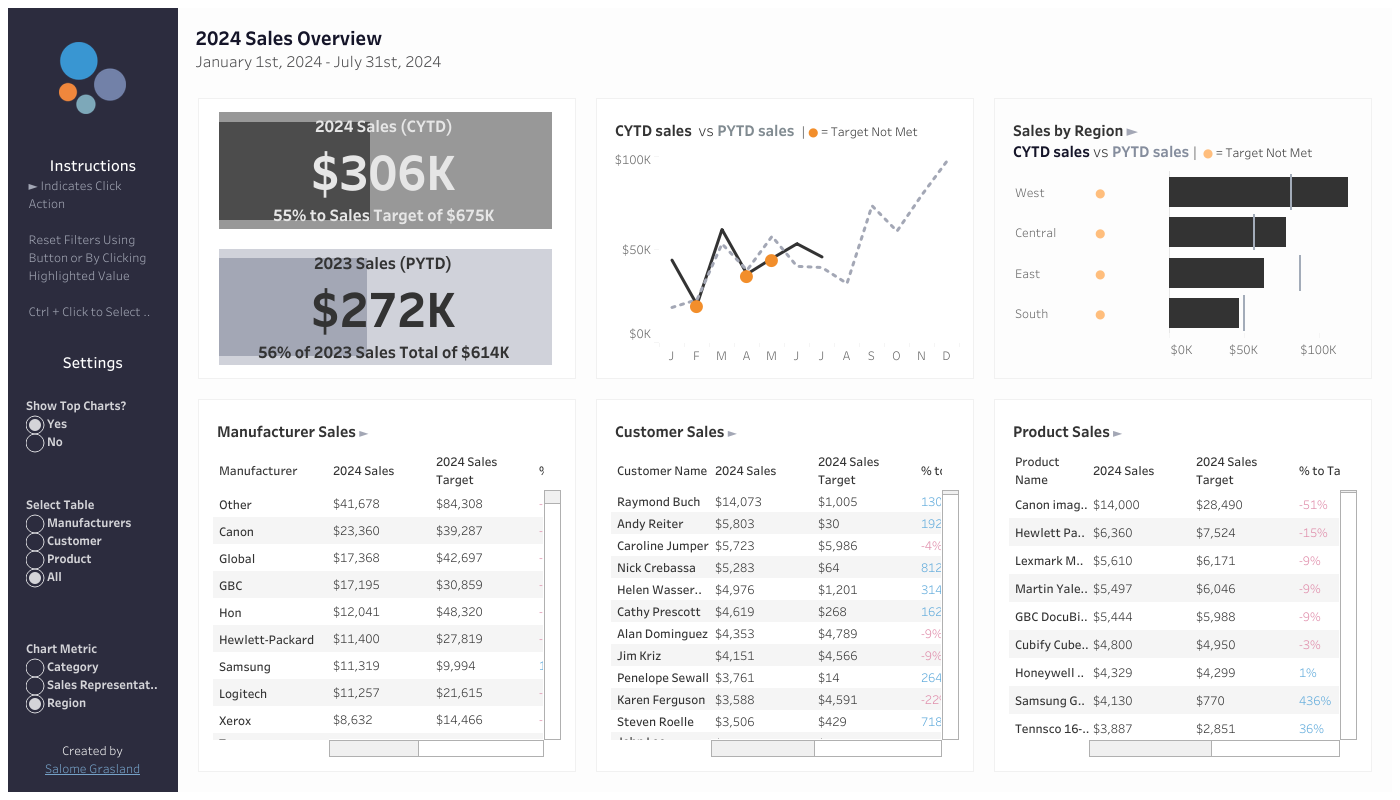Click the arrow icon next to Manufacturer Sales
The height and width of the screenshot is (800, 1400).
[x=363, y=433]
